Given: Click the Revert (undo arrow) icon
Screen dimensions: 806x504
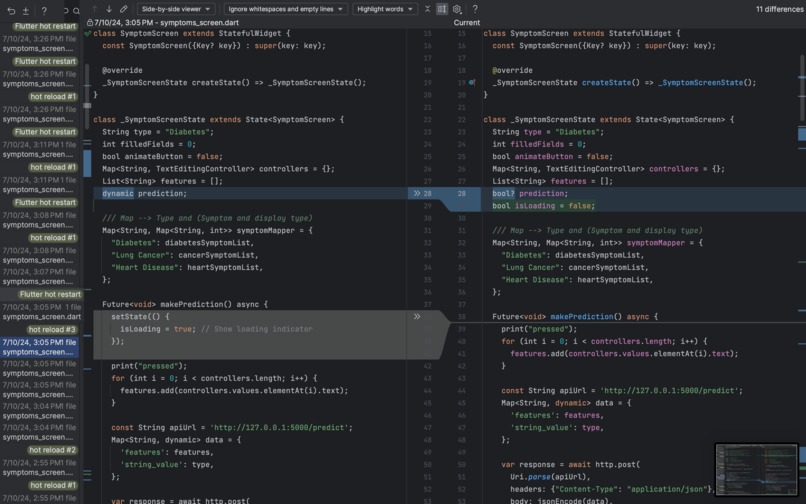Looking at the screenshot, I should pos(11,10).
